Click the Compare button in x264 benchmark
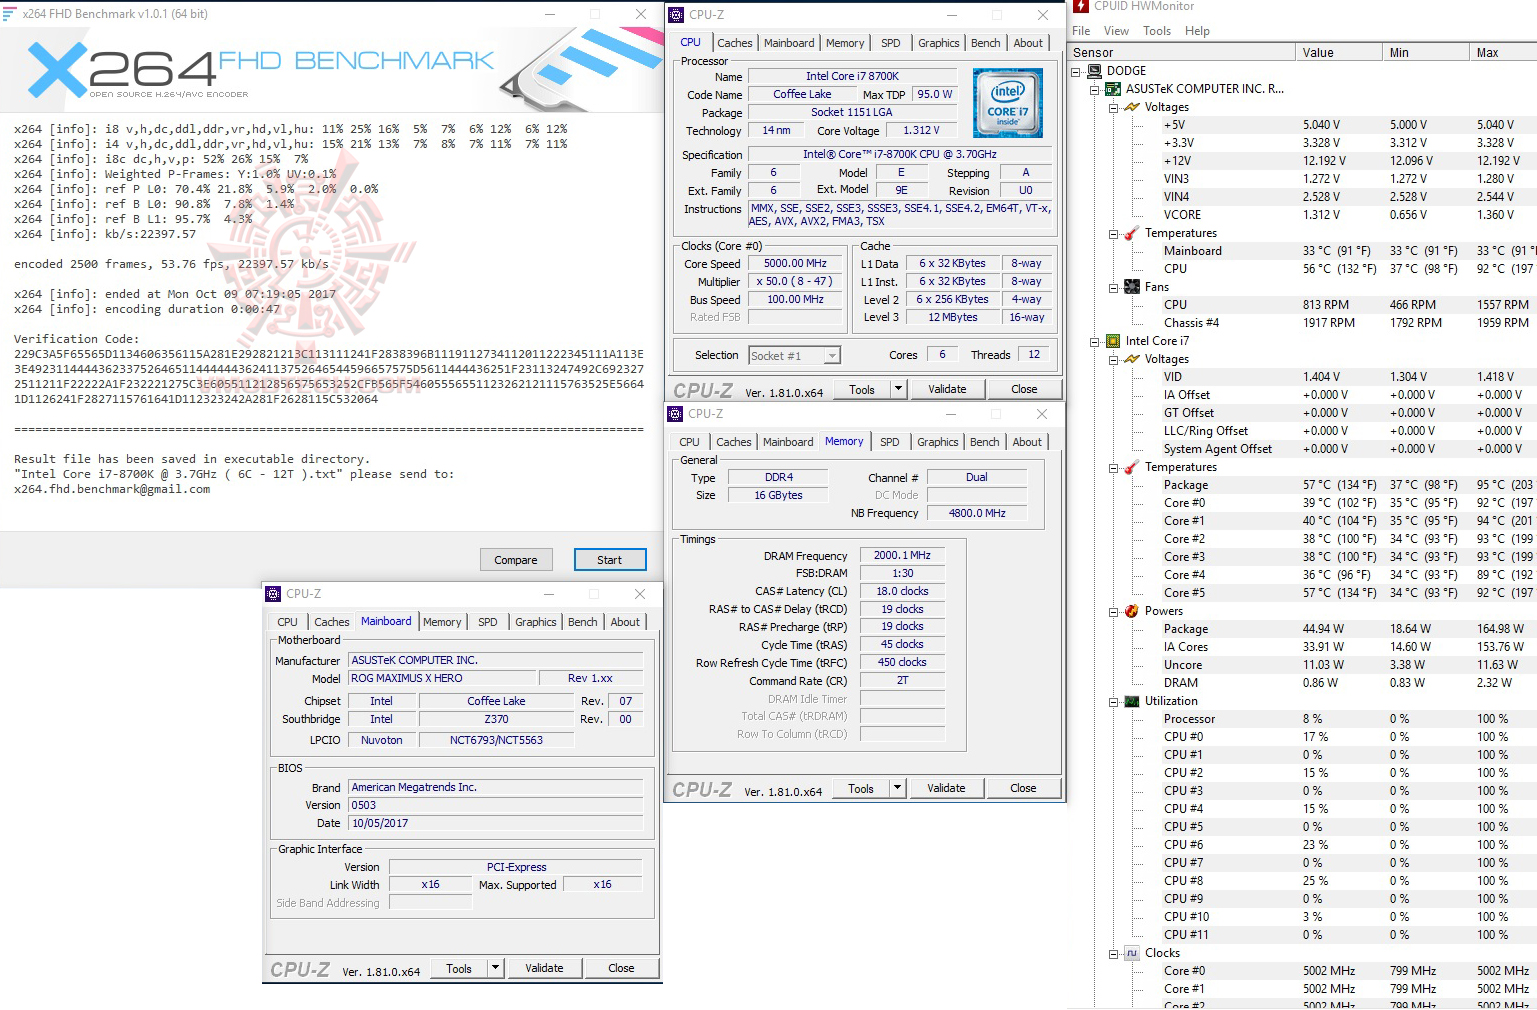Viewport: 1537px width, 1010px height. [x=516, y=560]
